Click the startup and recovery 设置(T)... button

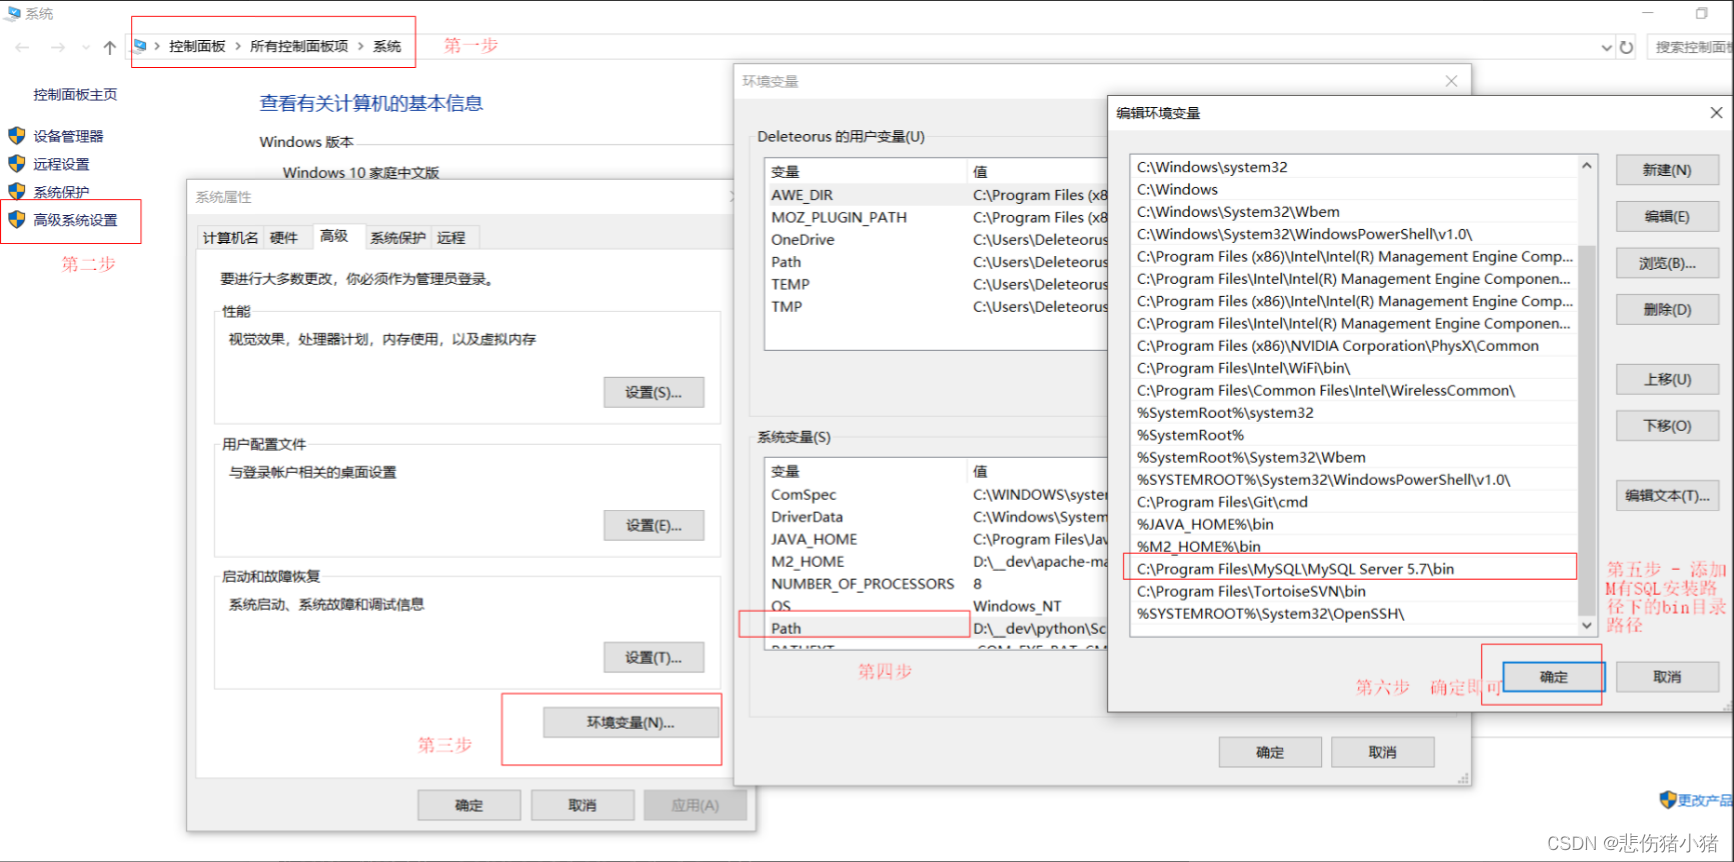(x=653, y=657)
